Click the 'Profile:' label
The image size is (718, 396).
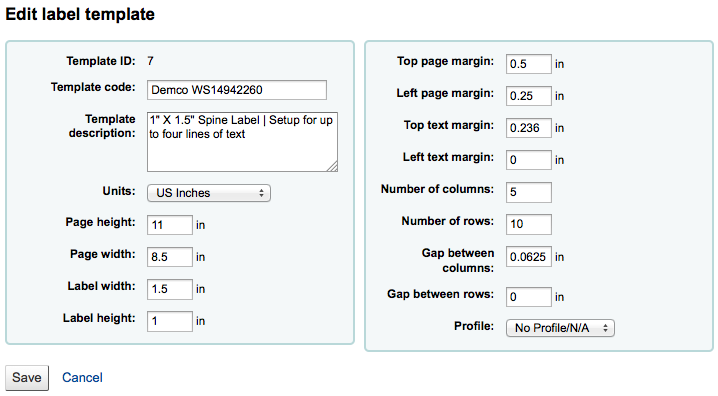pyautogui.click(x=474, y=326)
